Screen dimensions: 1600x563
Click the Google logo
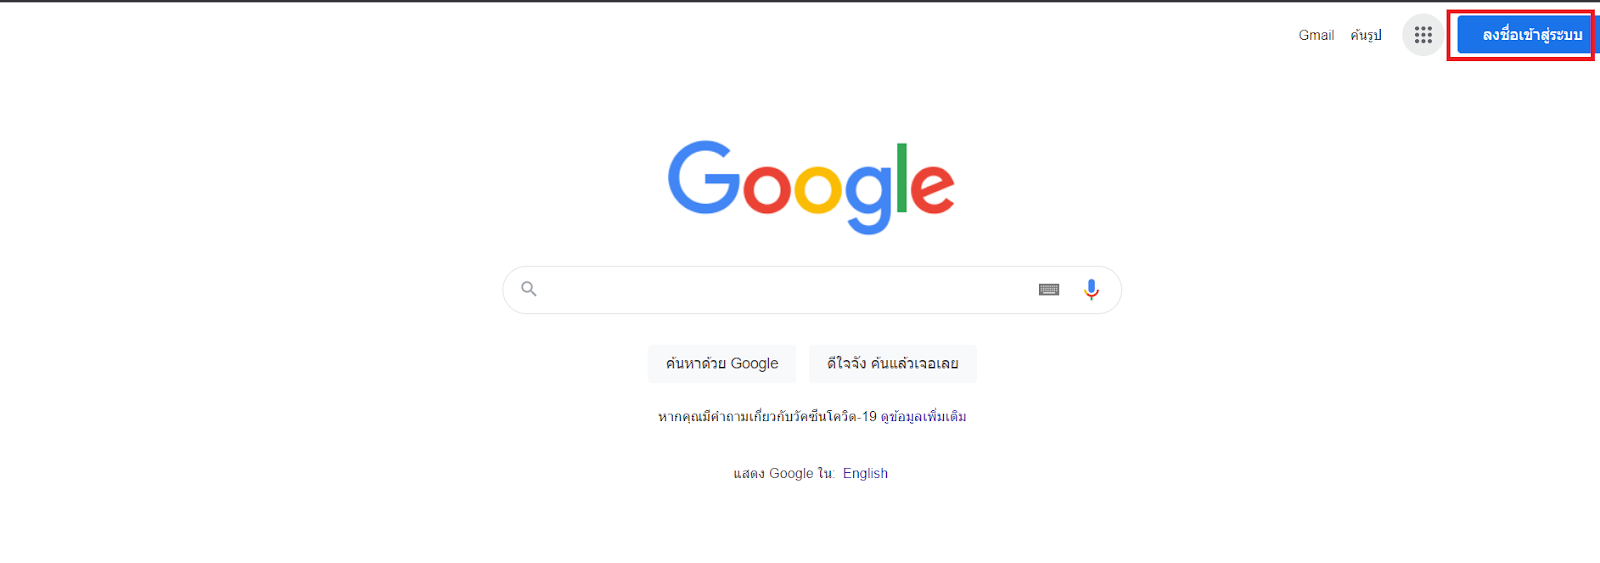pos(811,187)
